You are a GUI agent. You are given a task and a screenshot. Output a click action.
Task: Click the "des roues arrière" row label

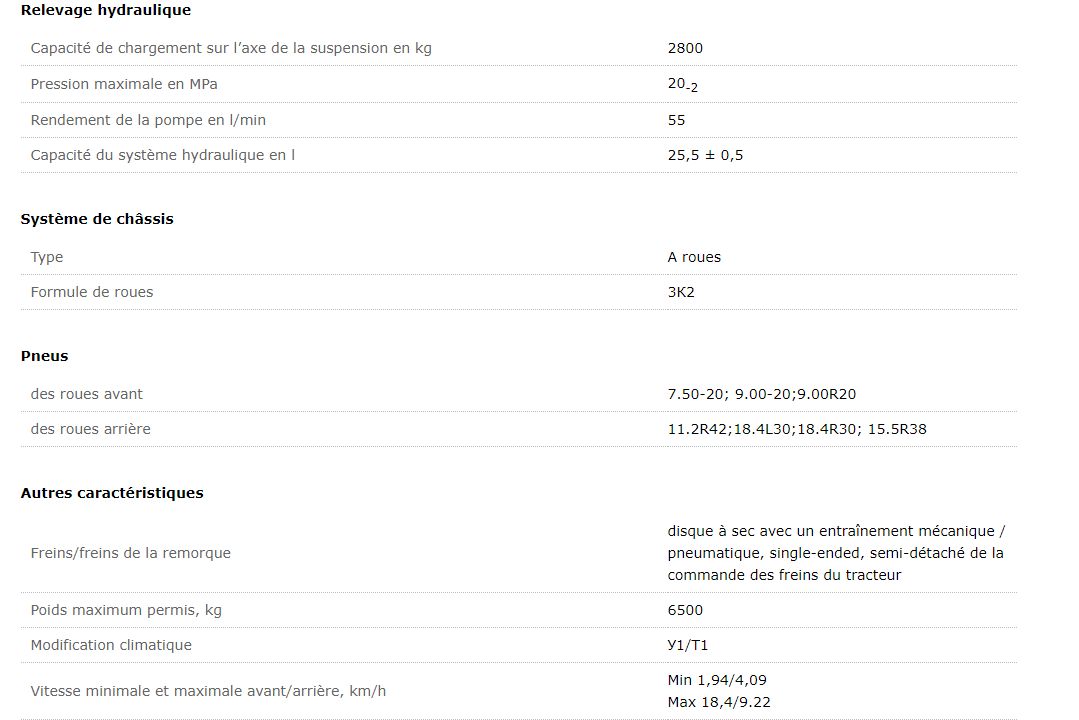90,429
